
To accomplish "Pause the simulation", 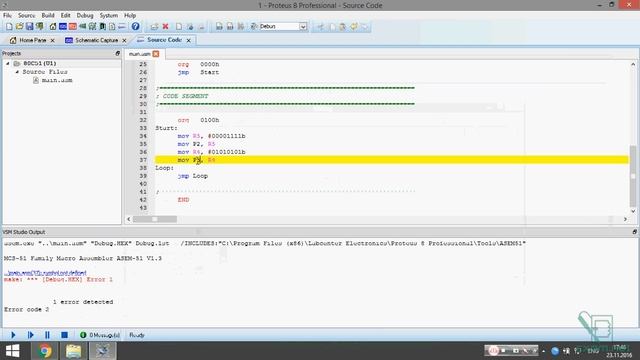I will (x=47, y=335).
